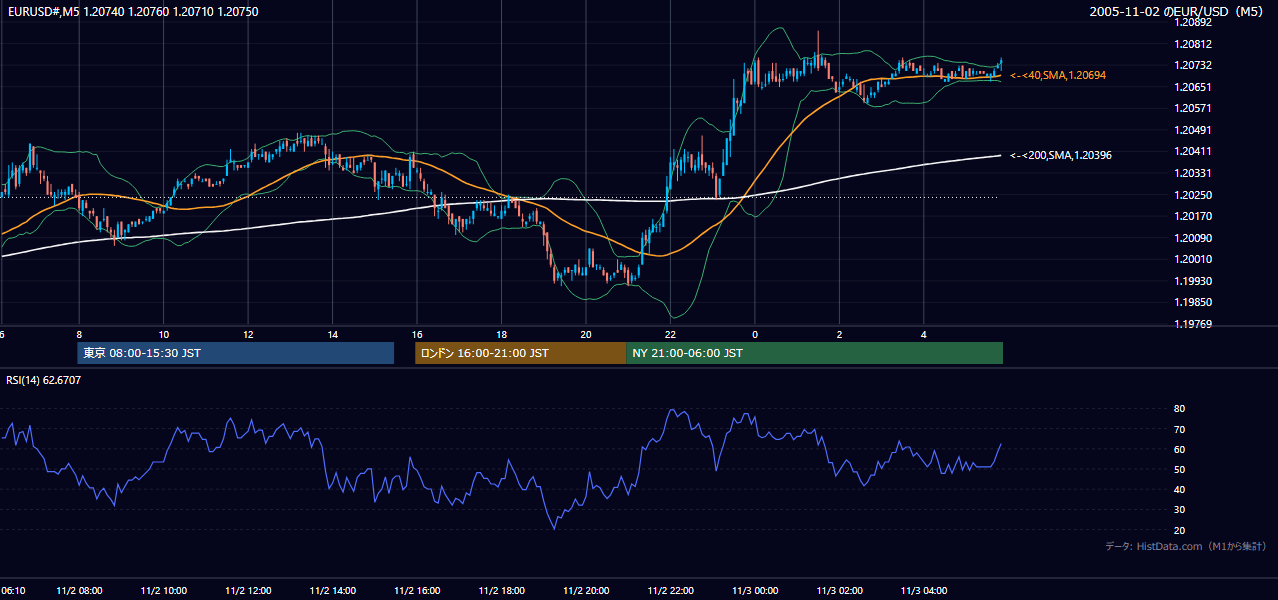
Task: Click RSI scale level 60
Action: [1179, 449]
